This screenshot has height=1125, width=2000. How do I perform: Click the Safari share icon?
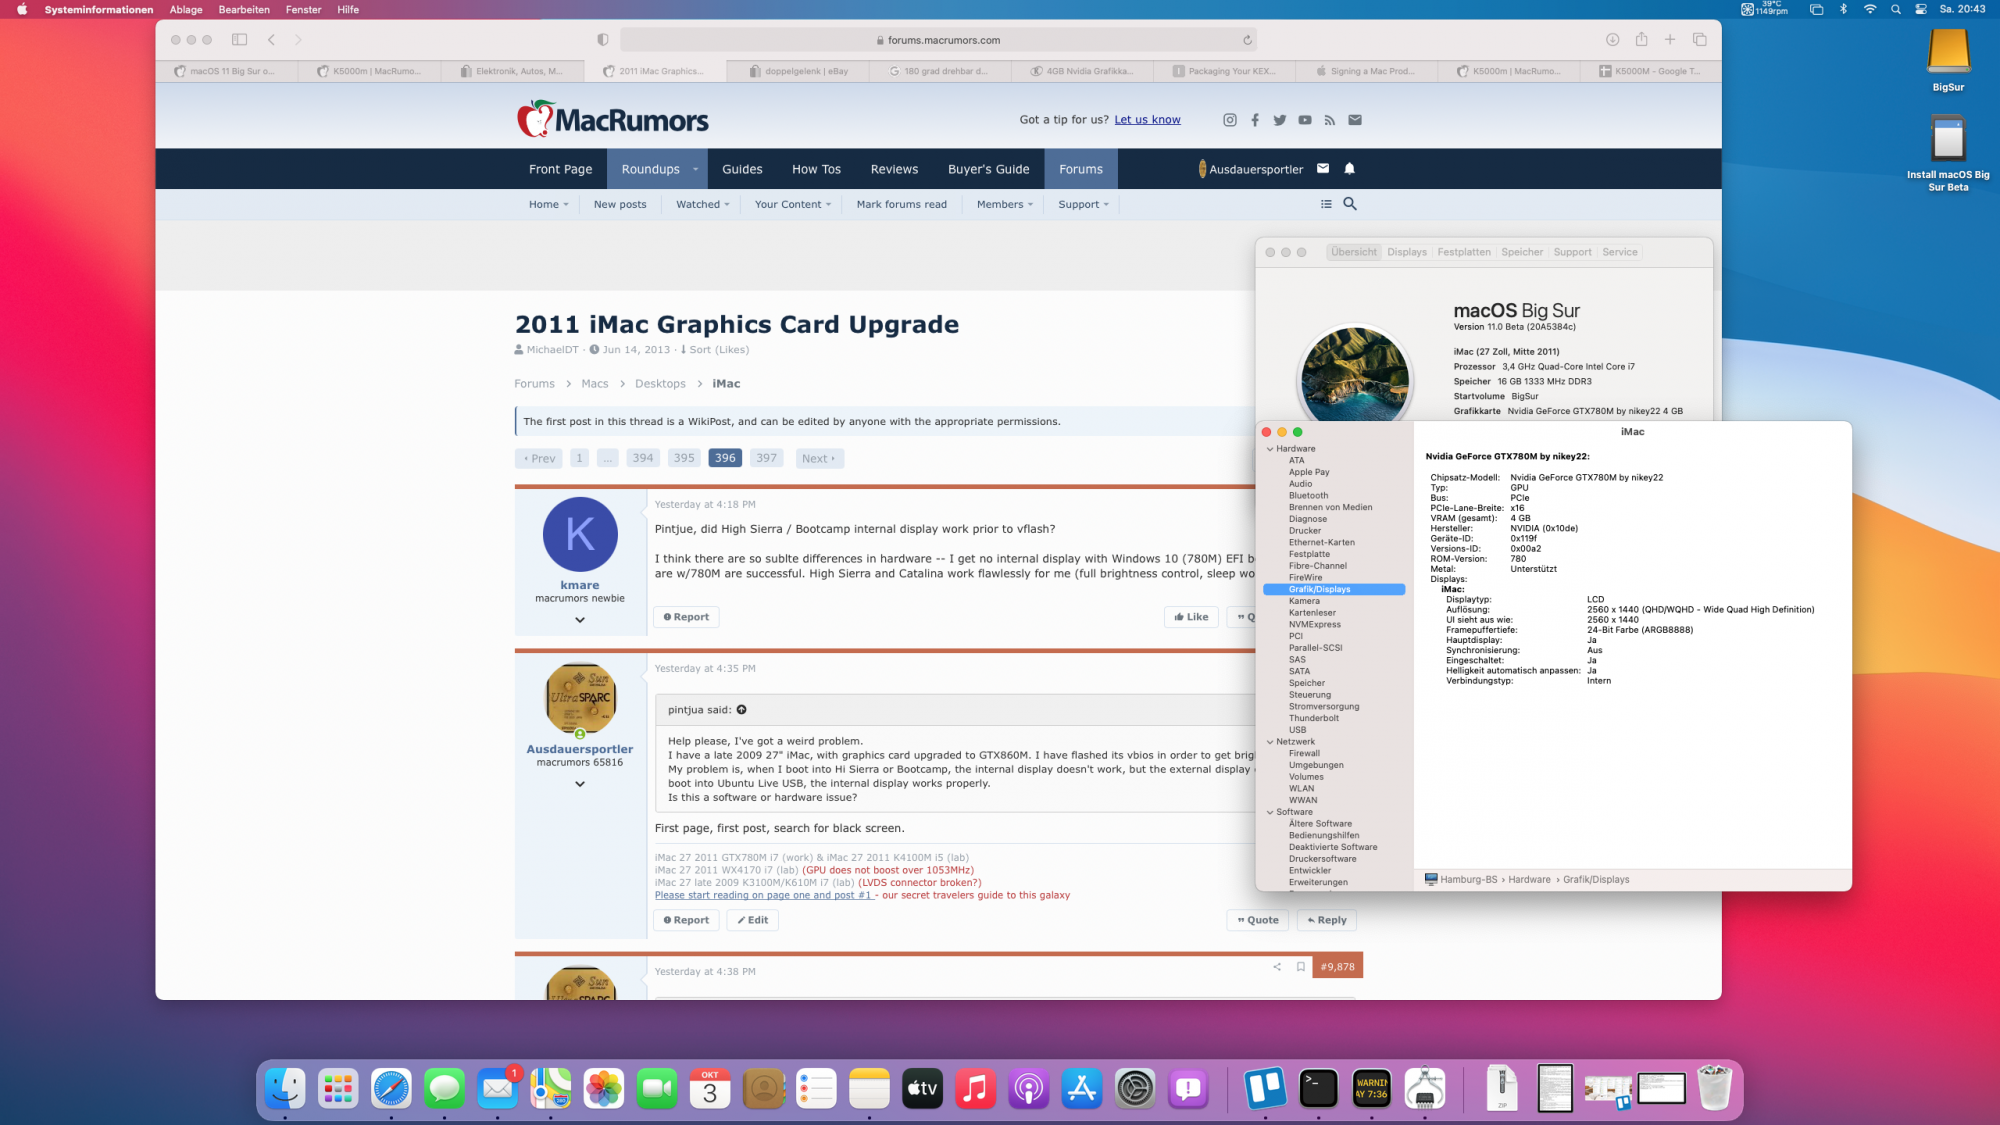click(x=1641, y=40)
